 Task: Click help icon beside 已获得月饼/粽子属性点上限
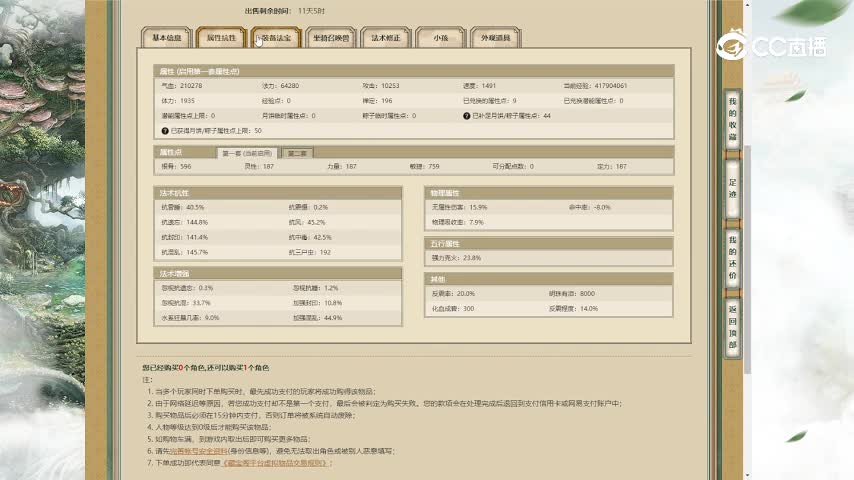165,131
